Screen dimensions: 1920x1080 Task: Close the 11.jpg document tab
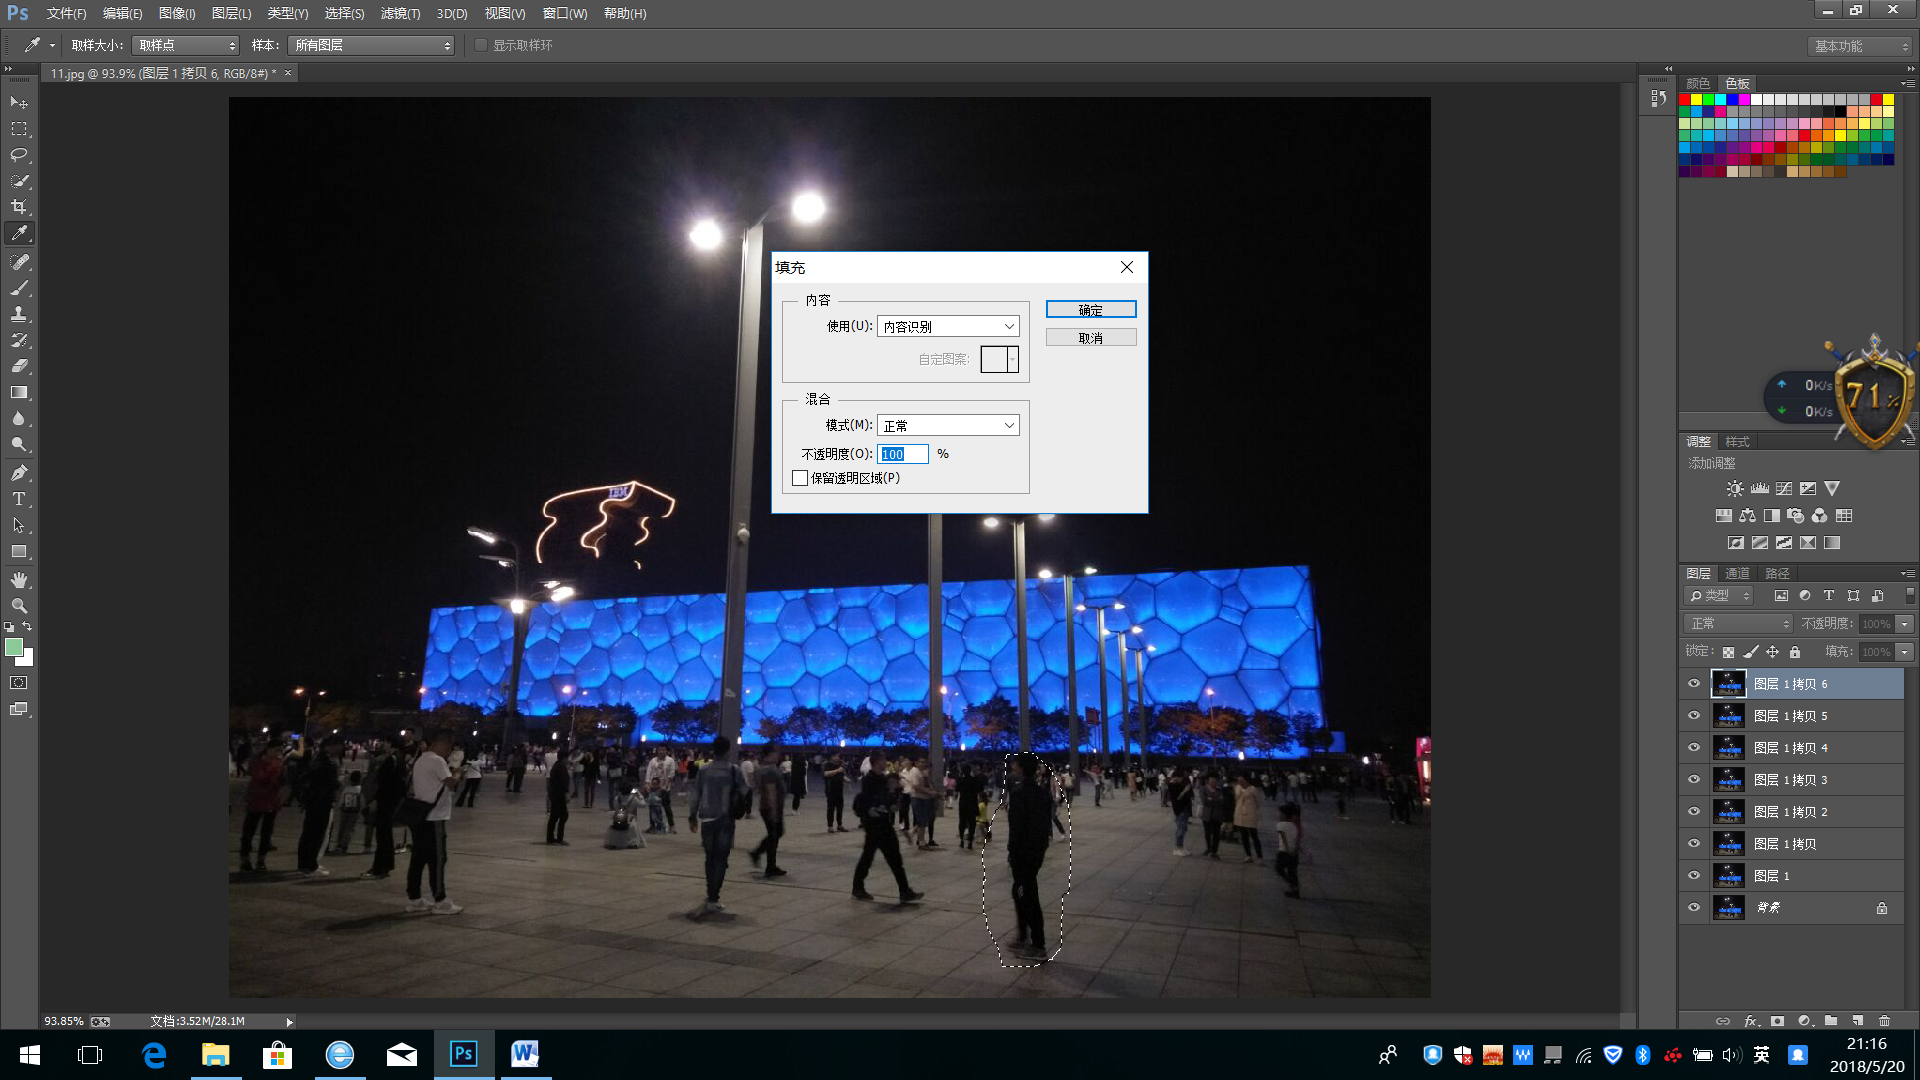pos(288,73)
